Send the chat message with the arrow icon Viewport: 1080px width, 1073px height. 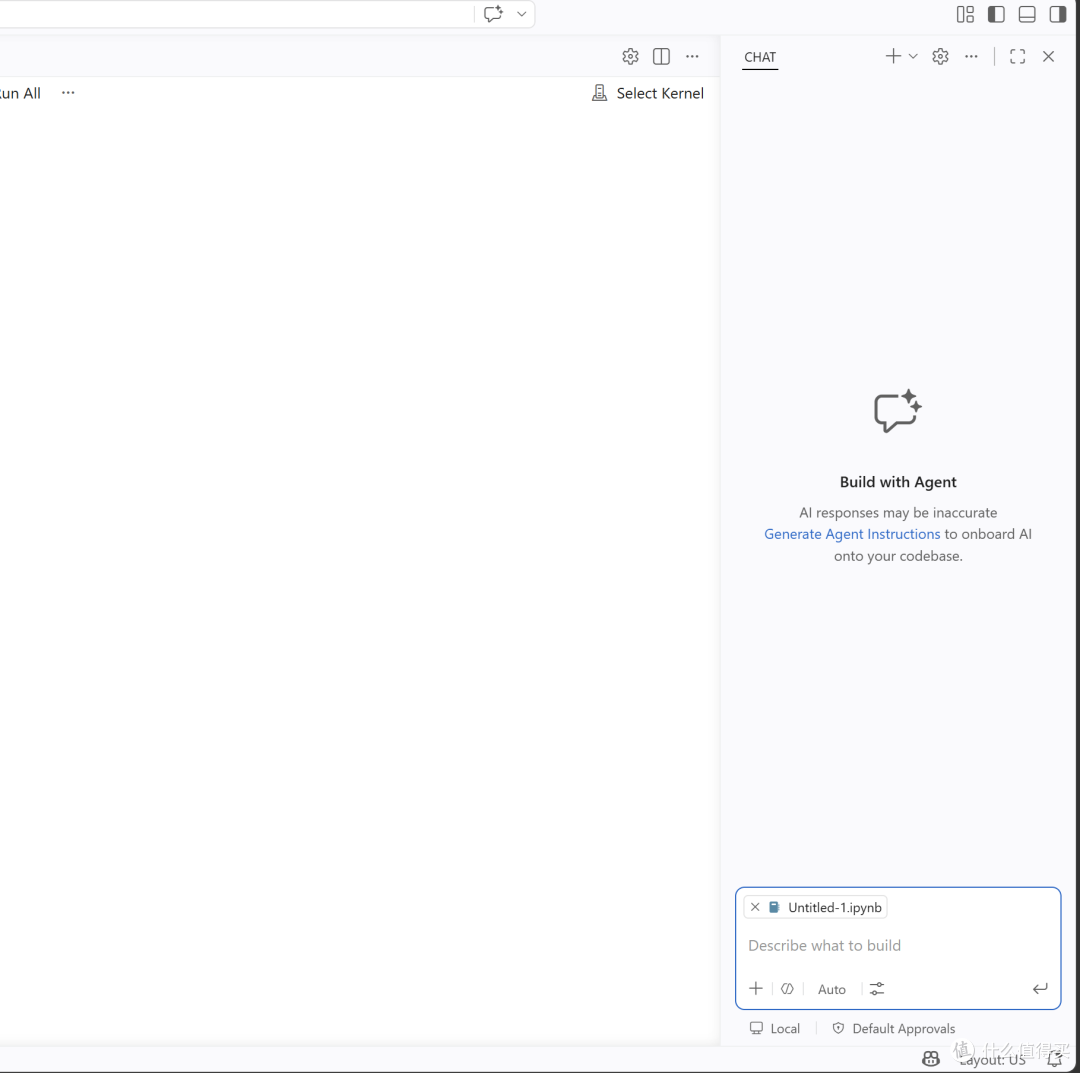pyautogui.click(x=1040, y=989)
